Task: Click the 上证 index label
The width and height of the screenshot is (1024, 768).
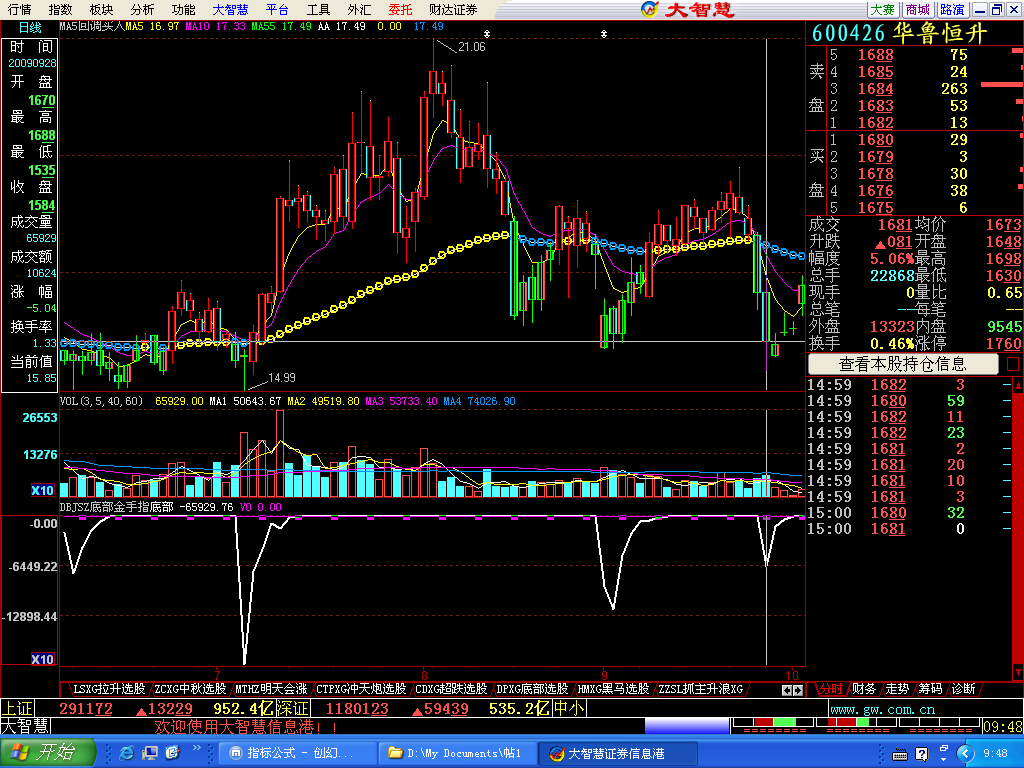Action: (16, 709)
